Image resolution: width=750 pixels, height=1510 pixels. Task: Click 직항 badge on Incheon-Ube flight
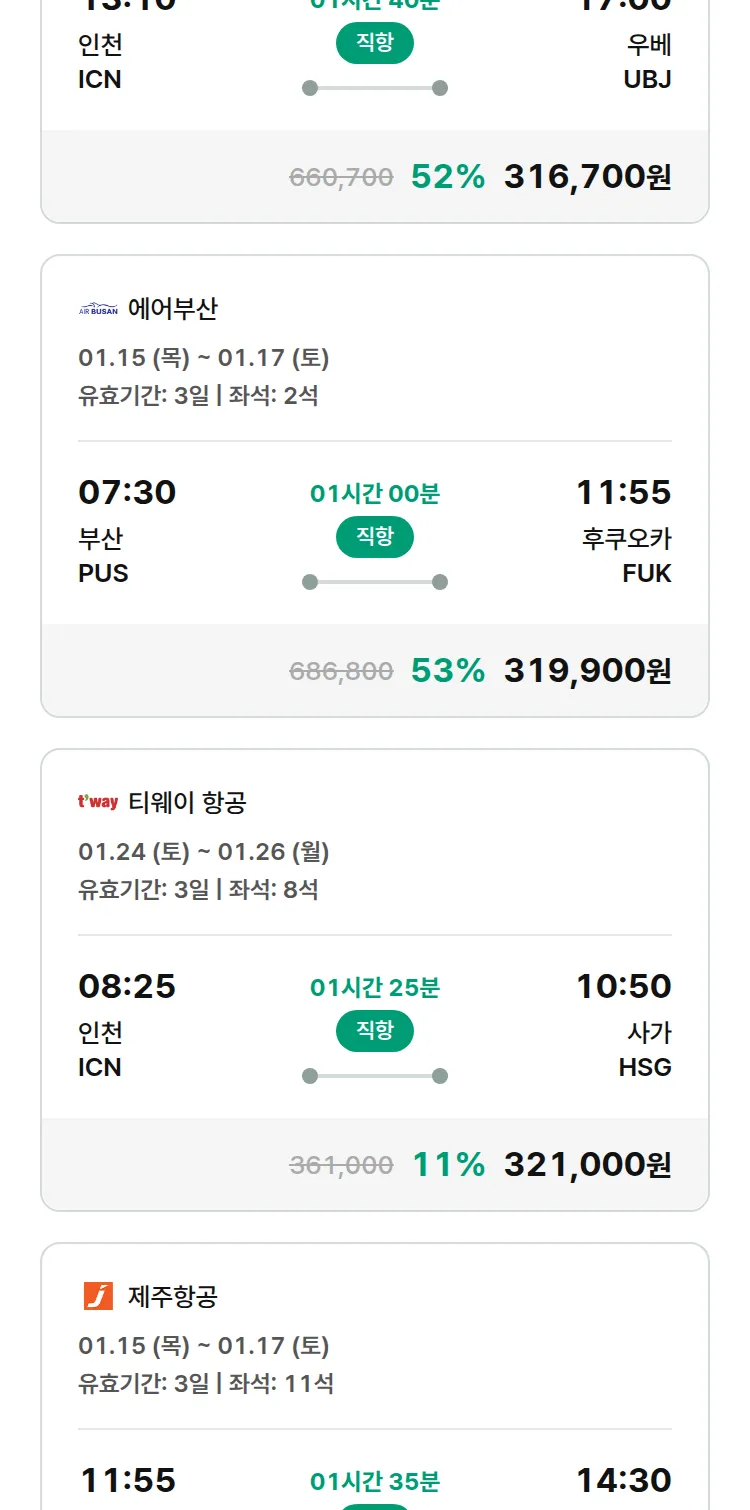[x=375, y=43]
